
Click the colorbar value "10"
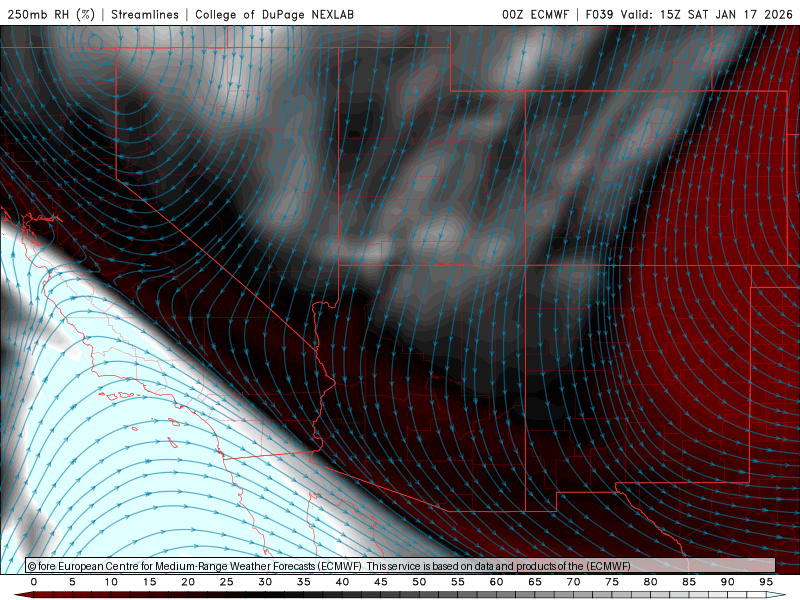[x=111, y=582]
